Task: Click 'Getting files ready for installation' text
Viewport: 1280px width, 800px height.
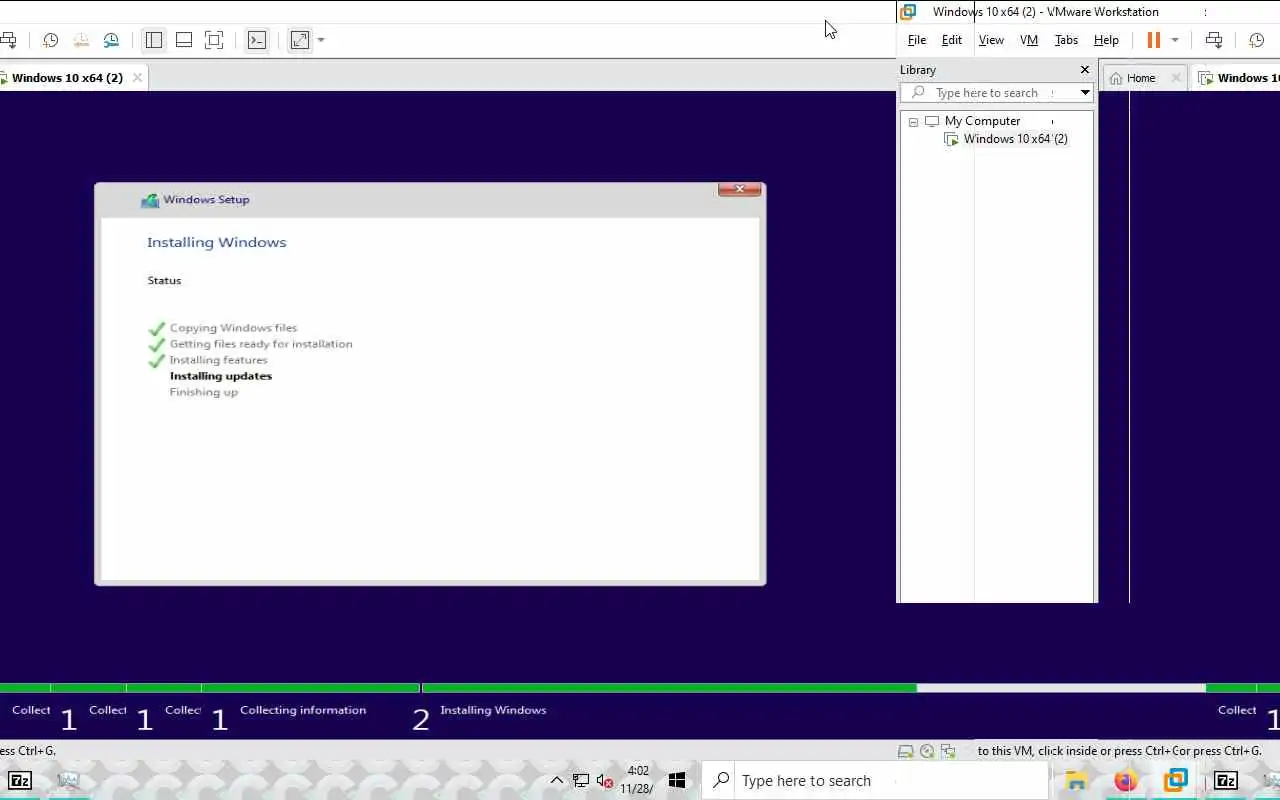Action: [261, 344]
